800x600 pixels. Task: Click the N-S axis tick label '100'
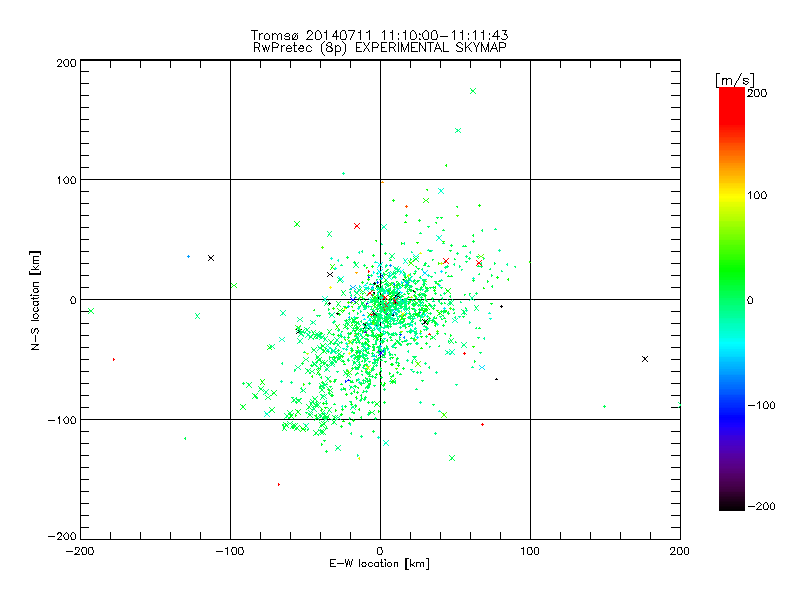66,180
